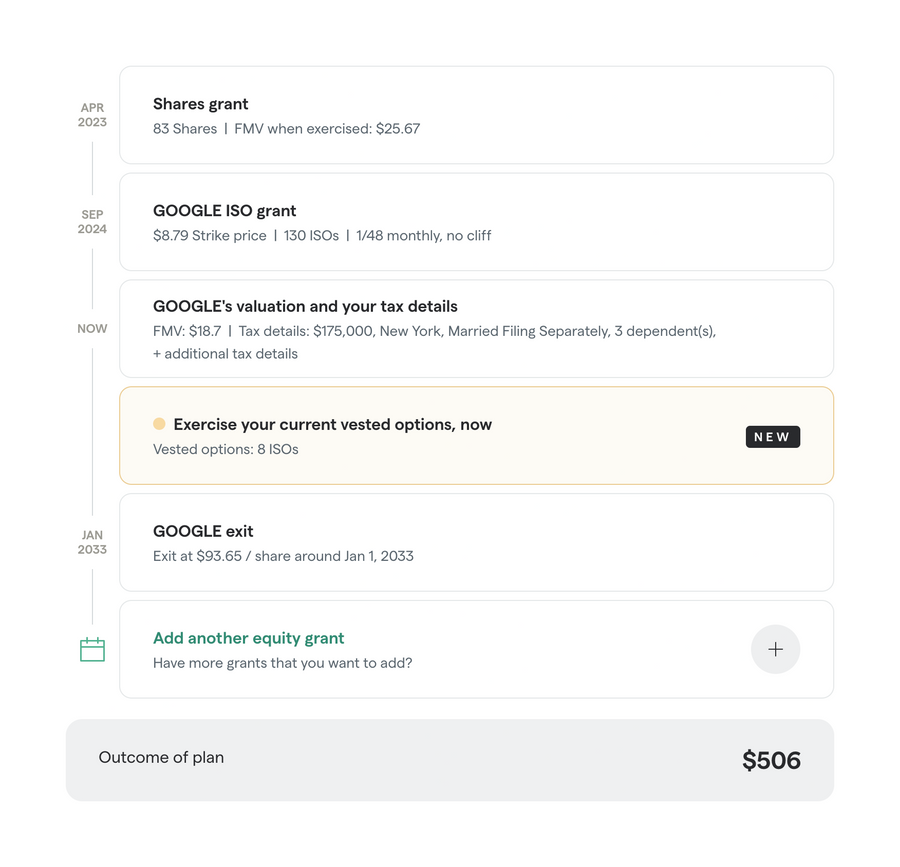This screenshot has height=867, width=900.
Task: Click the exit price $93.65 per share text
Action: [282, 556]
